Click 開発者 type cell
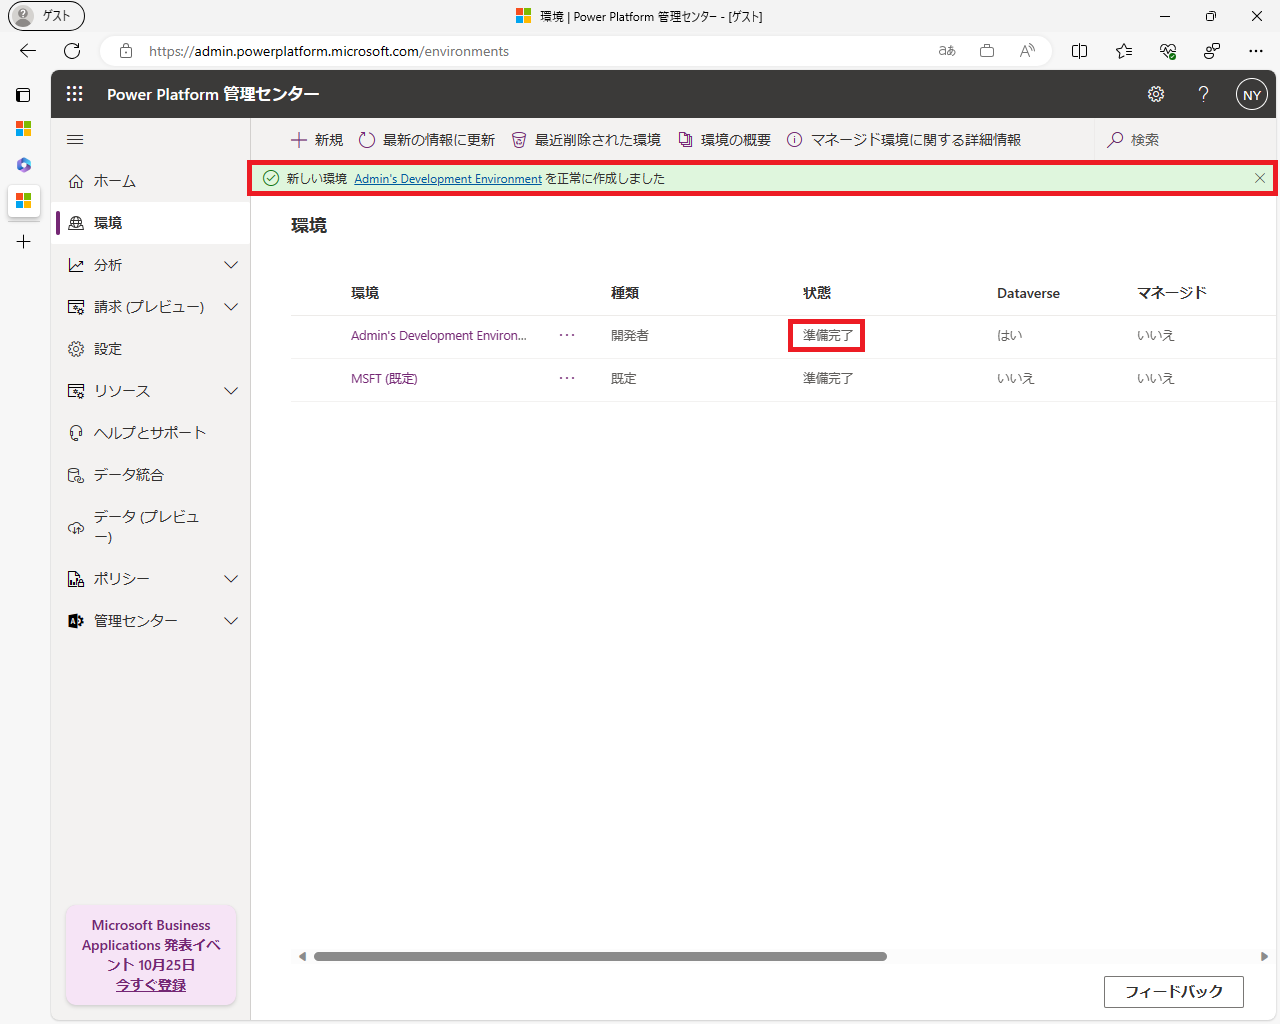Viewport: 1280px width, 1024px height. click(630, 336)
